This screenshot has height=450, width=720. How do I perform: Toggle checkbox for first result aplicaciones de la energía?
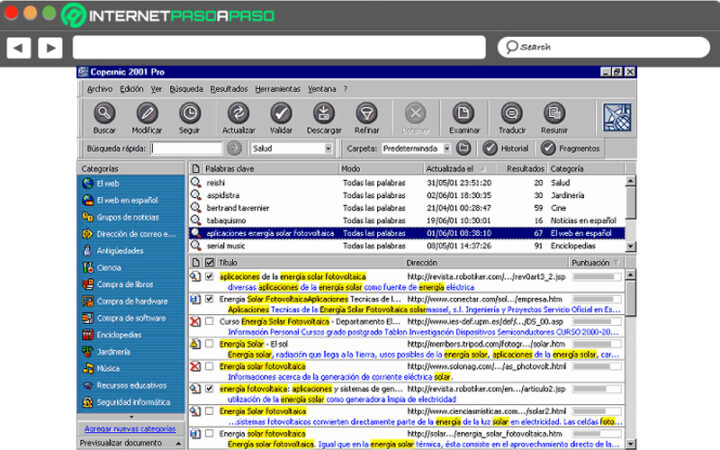click(x=209, y=276)
